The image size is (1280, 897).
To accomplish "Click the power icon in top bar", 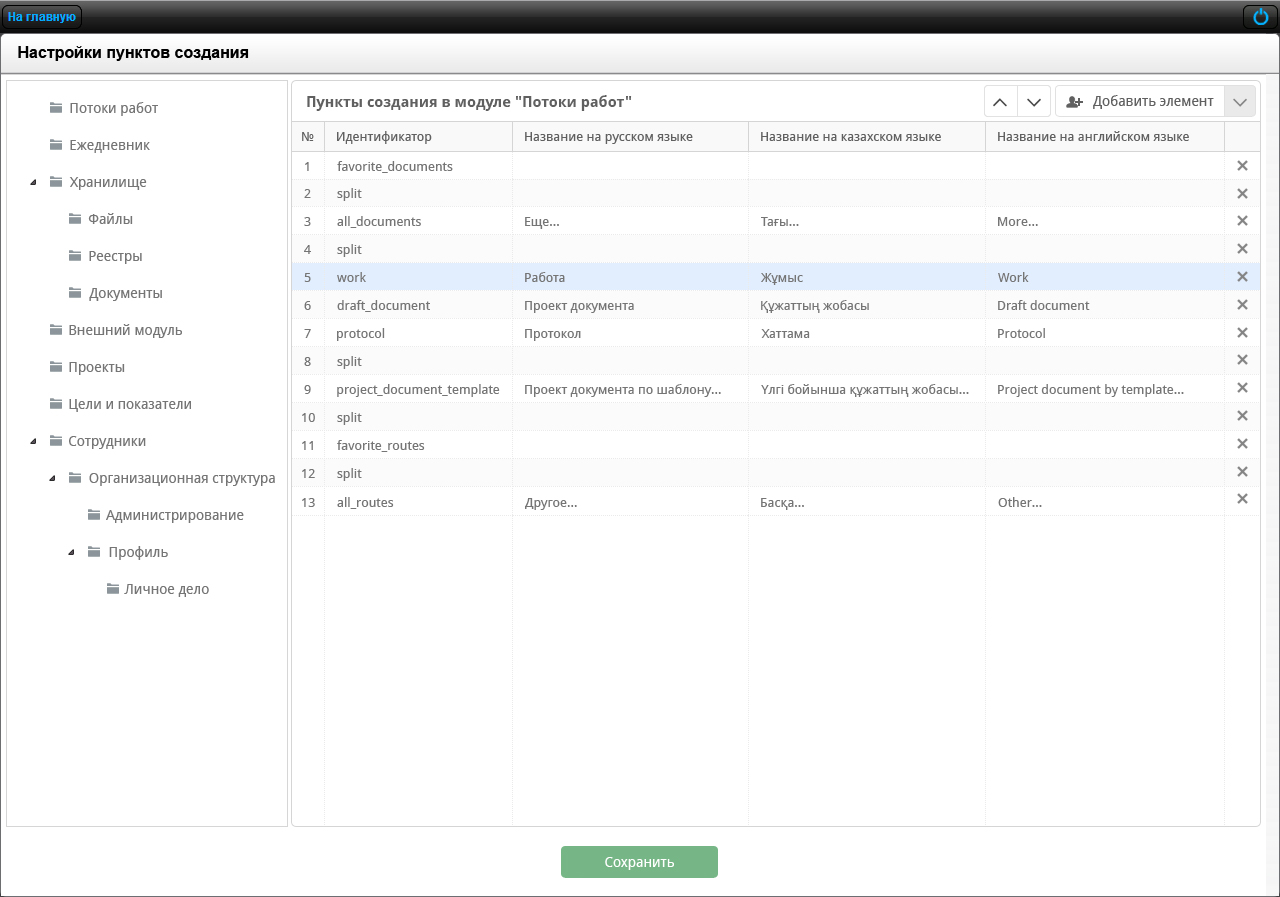I will [1260, 17].
